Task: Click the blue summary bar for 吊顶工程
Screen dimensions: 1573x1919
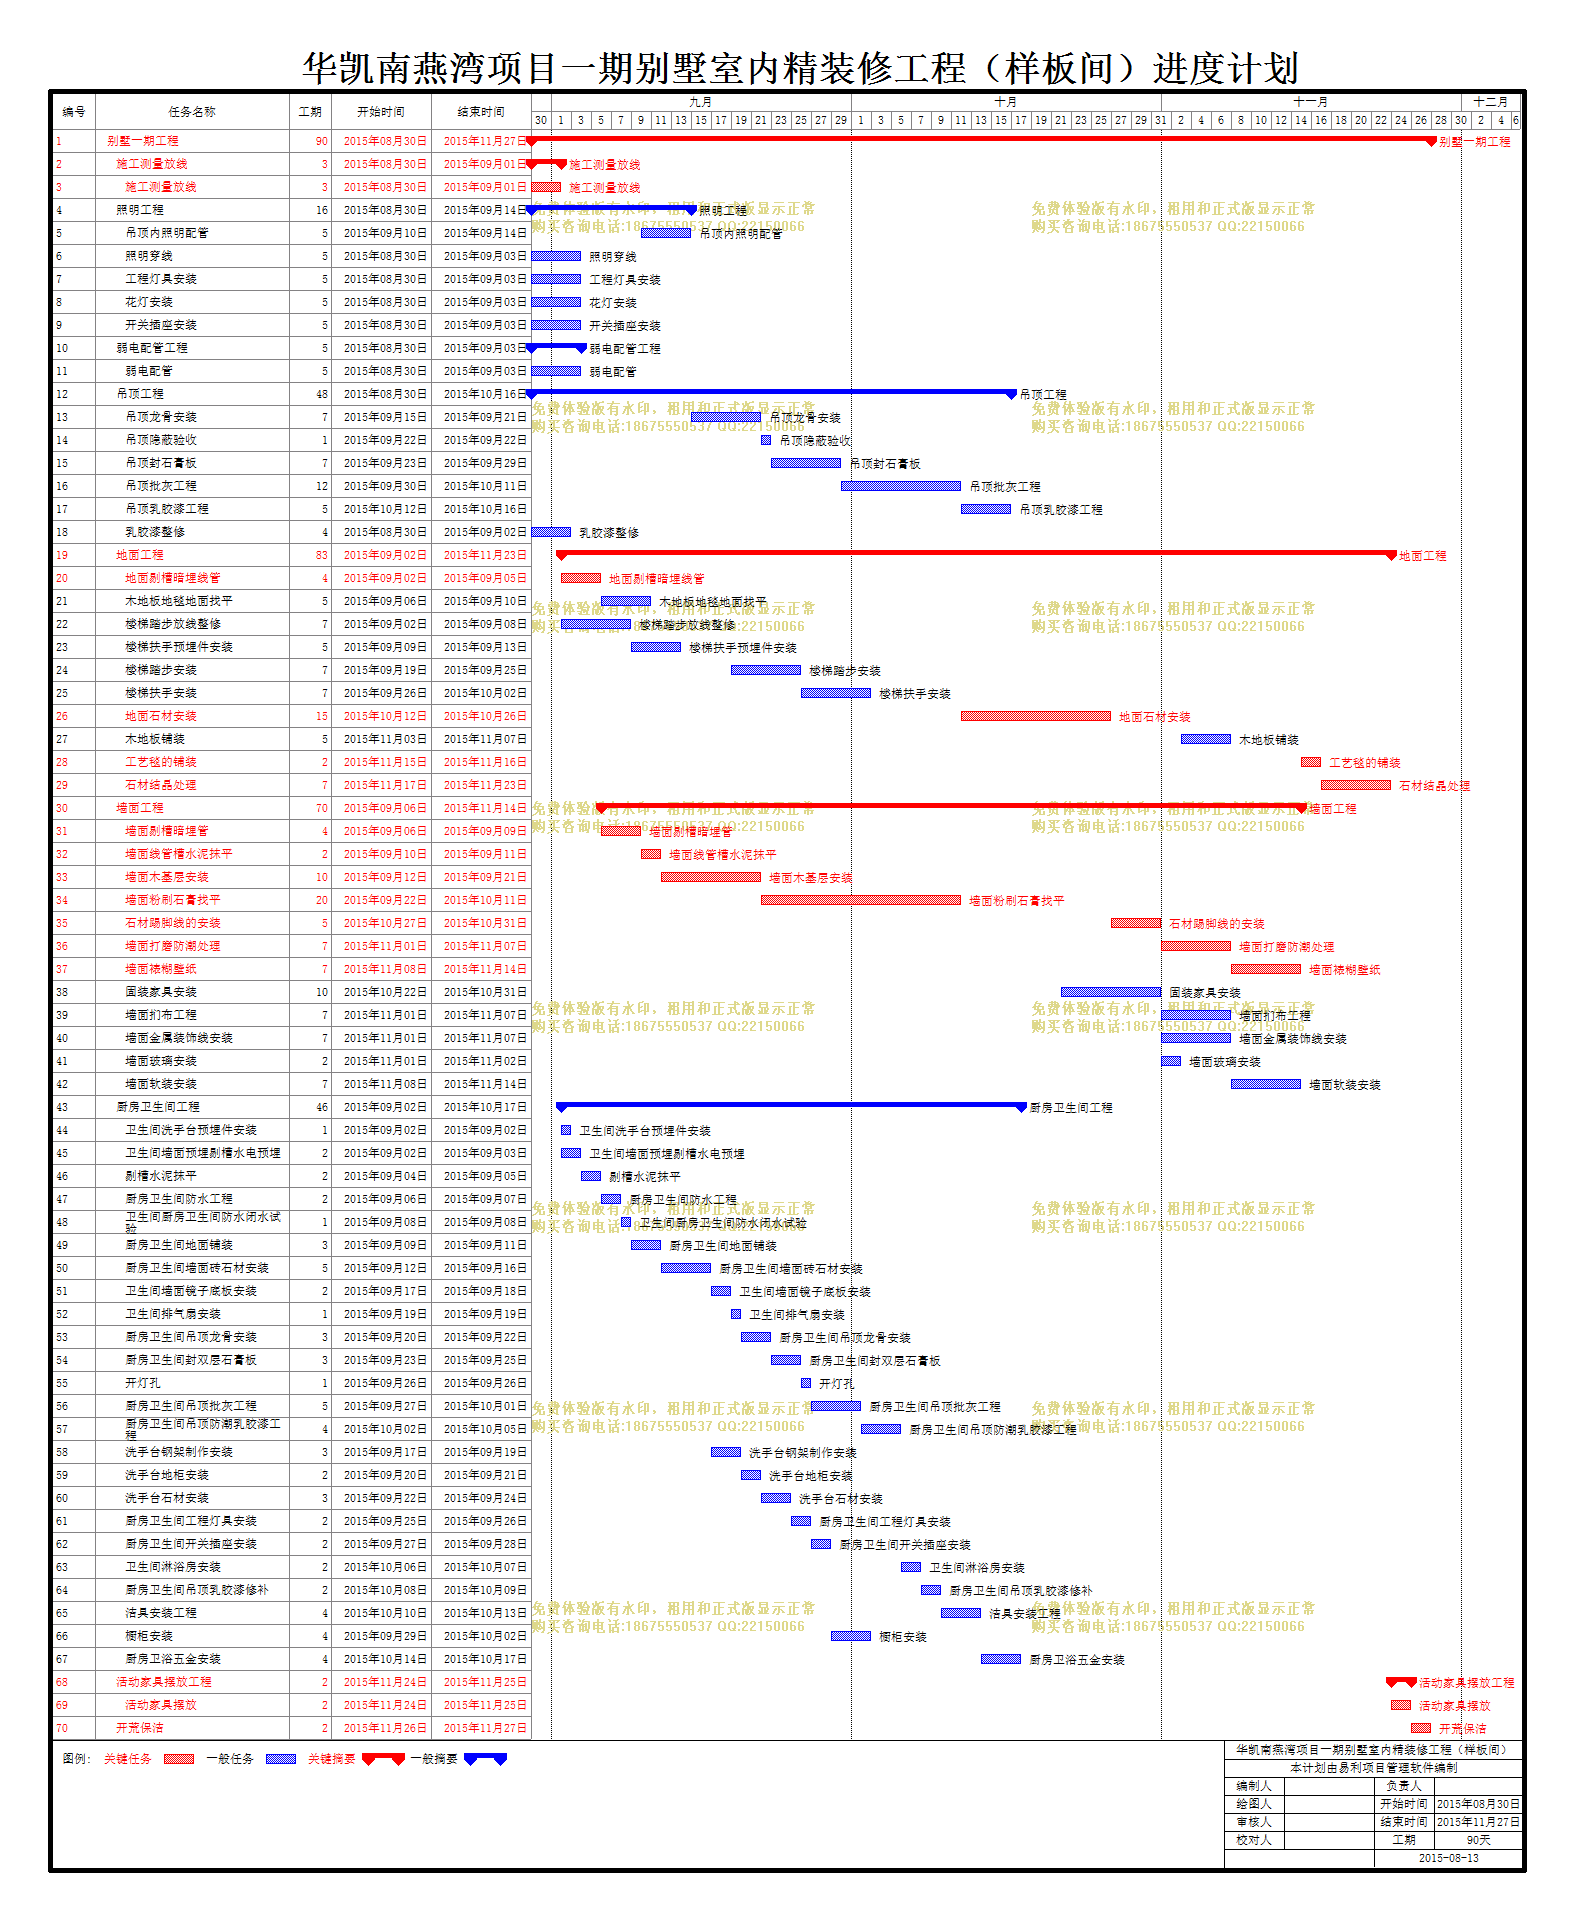Action: coord(771,393)
